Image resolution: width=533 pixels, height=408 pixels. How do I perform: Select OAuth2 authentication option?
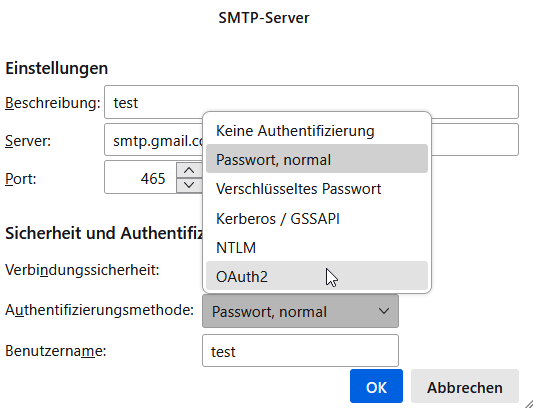pyautogui.click(x=317, y=276)
